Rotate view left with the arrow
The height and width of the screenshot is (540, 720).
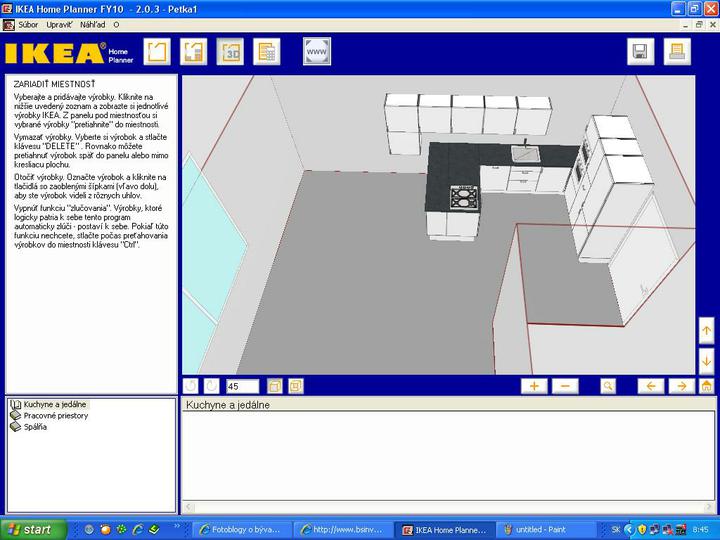pos(650,386)
